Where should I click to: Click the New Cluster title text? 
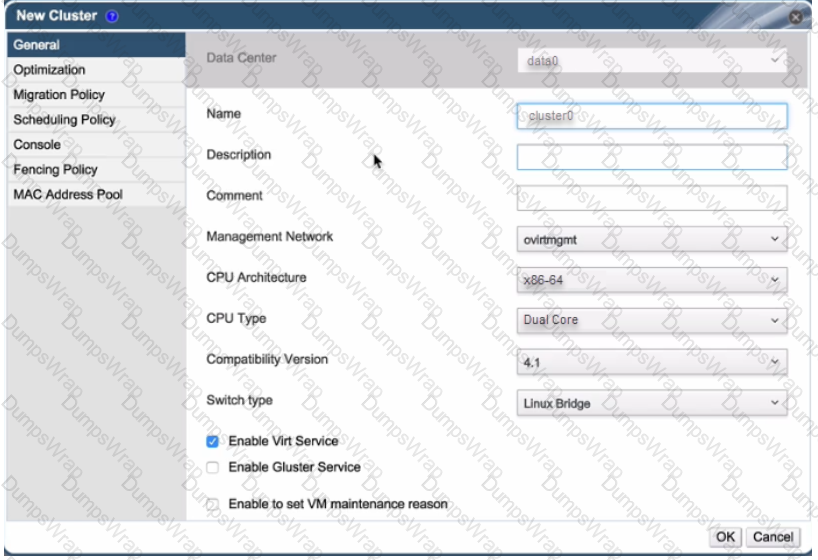(x=56, y=16)
